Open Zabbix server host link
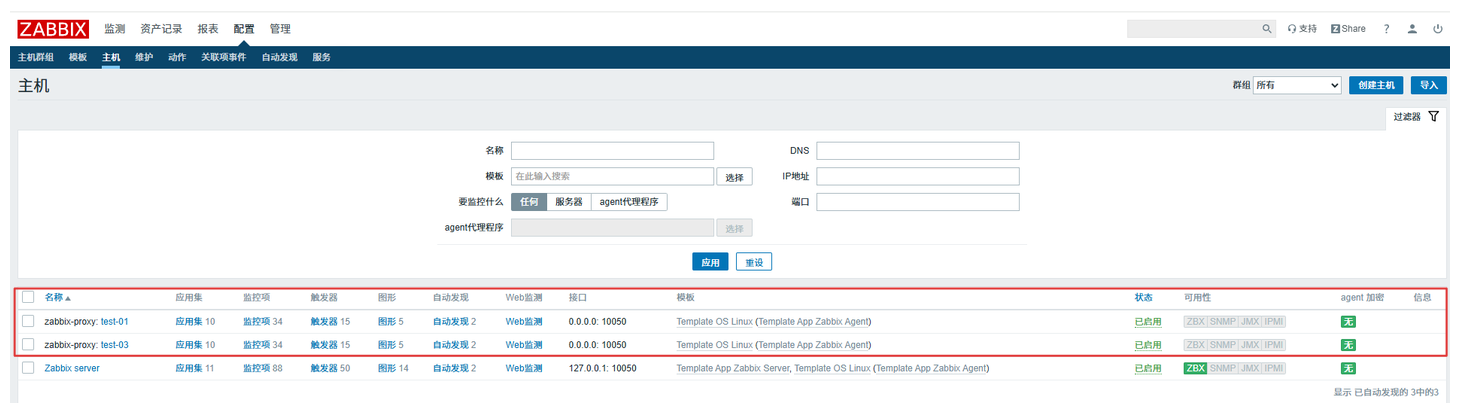This screenshot has height=413, width=1460. point(72,369)
